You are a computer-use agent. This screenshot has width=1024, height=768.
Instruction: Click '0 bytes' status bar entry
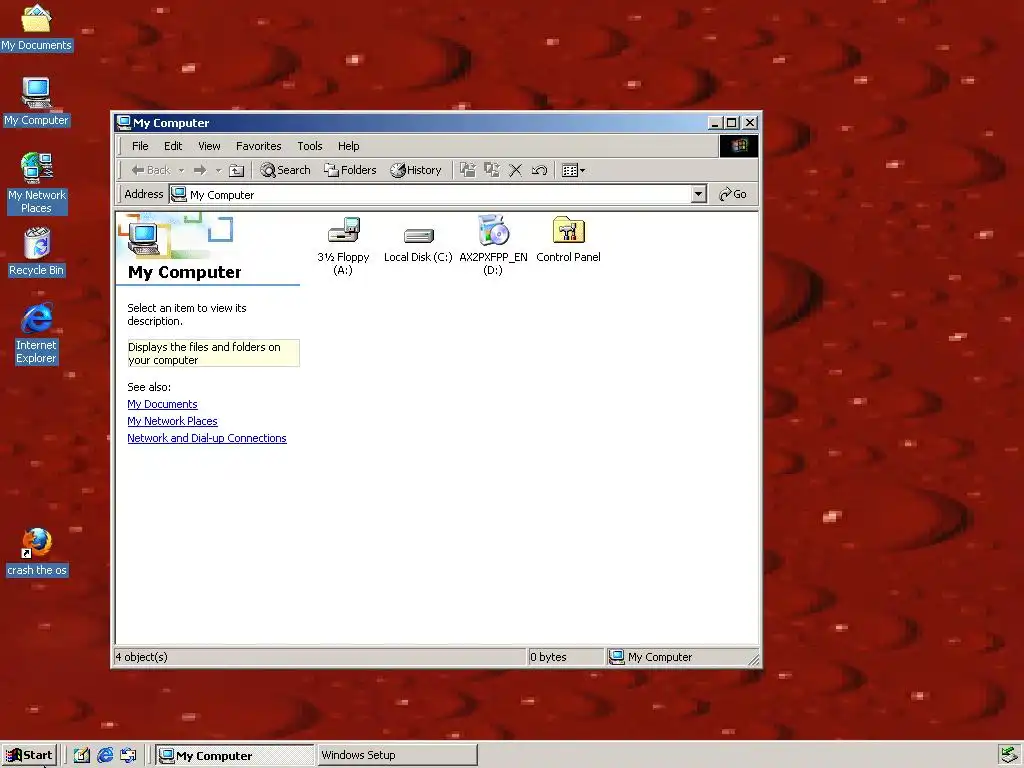tap(548, 657)
